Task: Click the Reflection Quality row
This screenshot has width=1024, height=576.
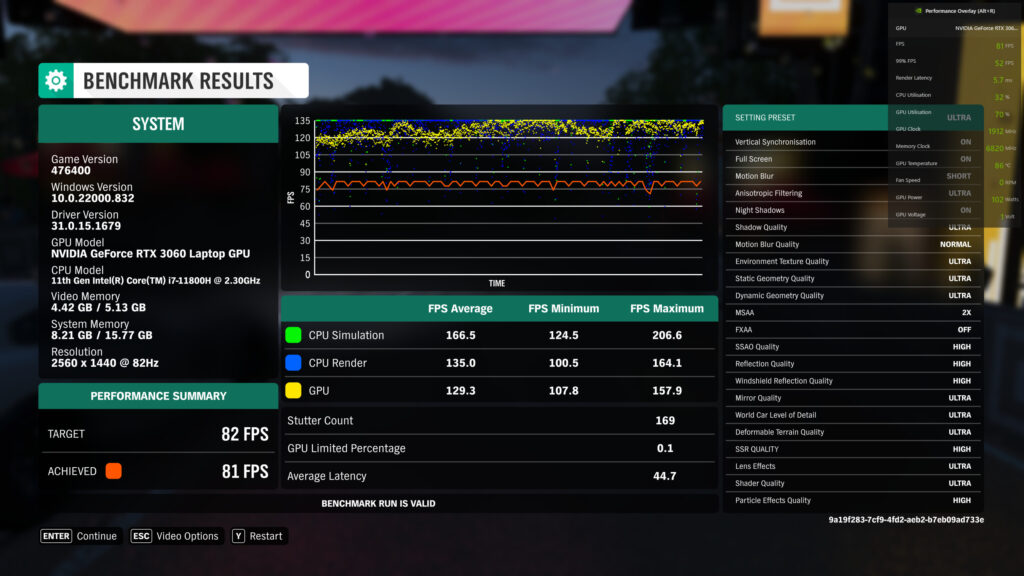Action: (x=853, y=364)
